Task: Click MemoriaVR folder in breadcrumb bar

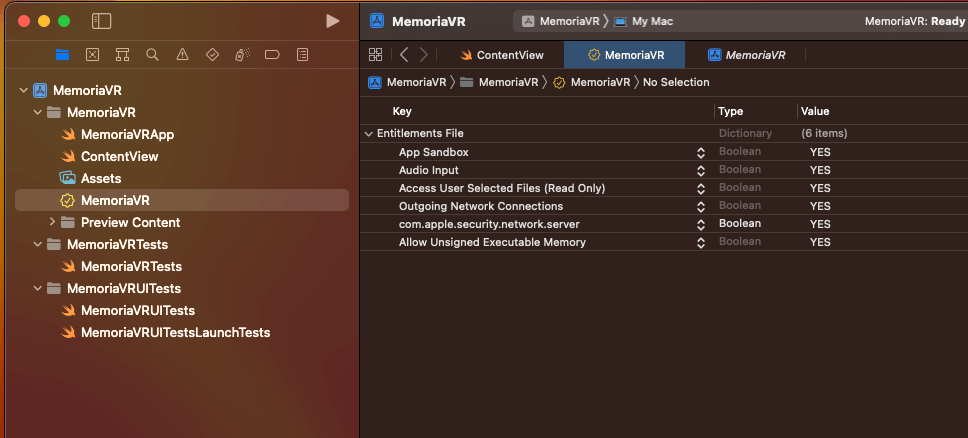Action: [x=499, y=82]
